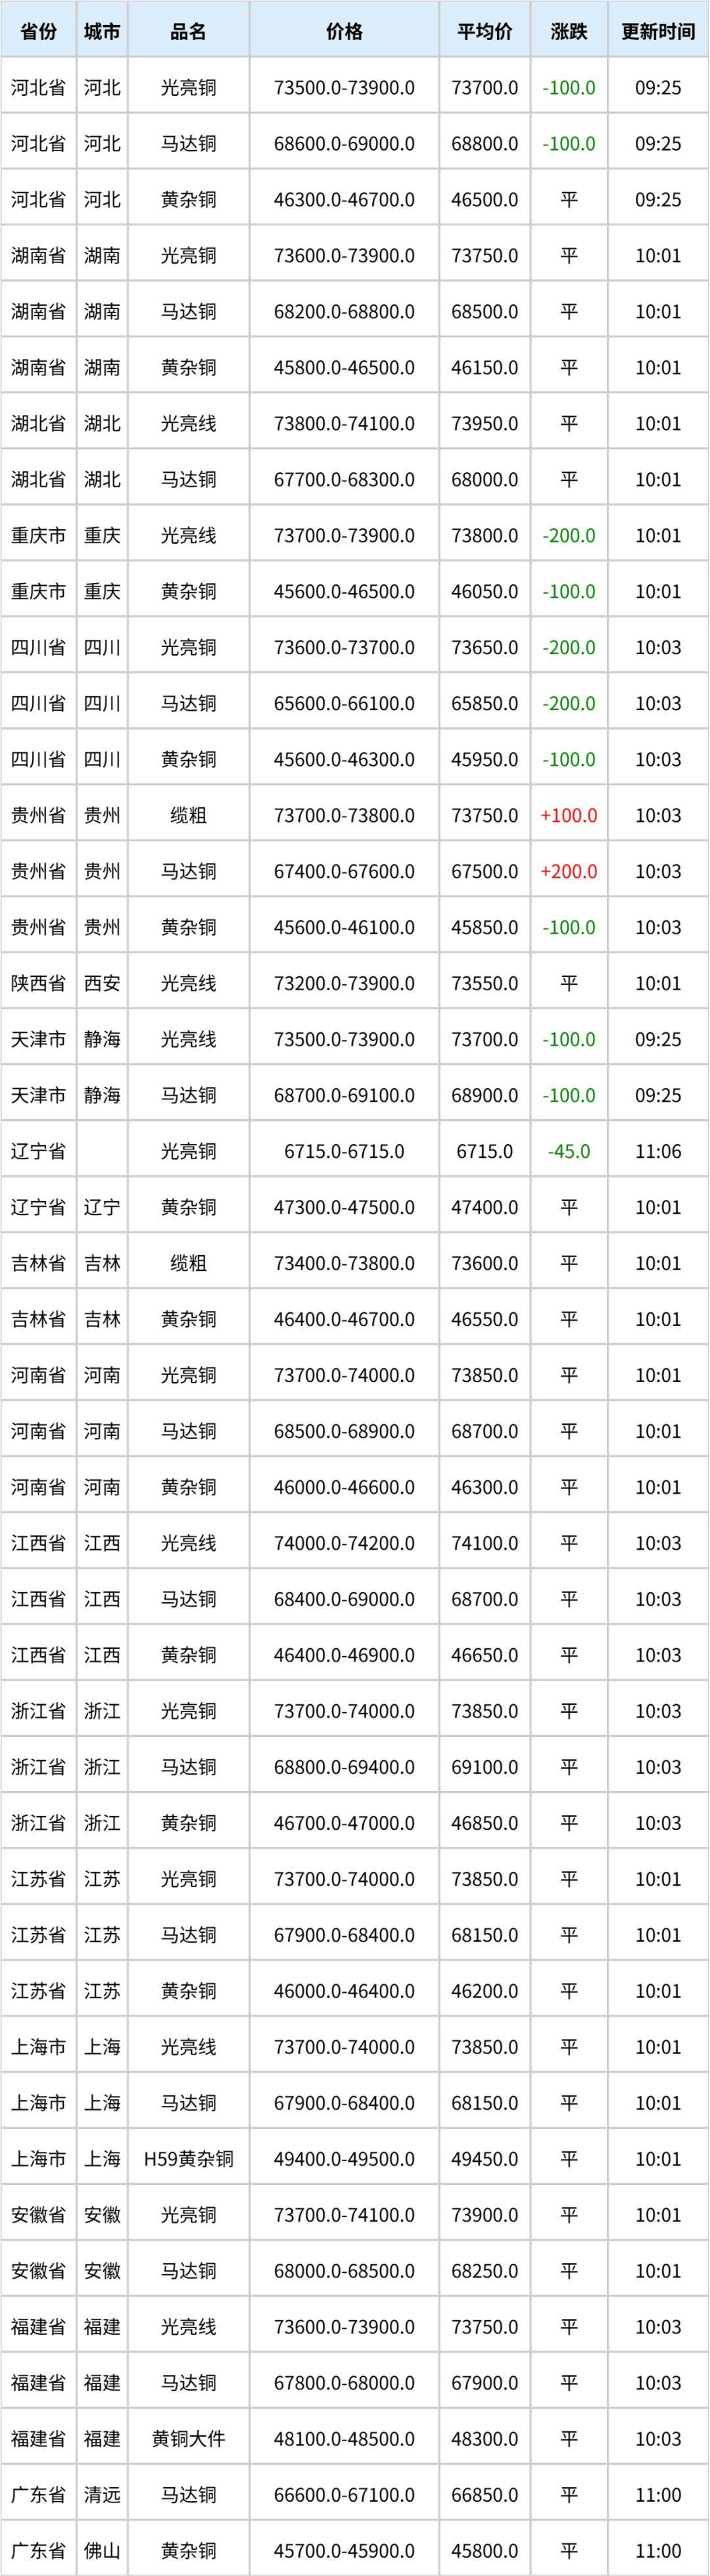
Task: Click the 缆粗 cell in 贵州 row
Action: (x=188, y=816)
